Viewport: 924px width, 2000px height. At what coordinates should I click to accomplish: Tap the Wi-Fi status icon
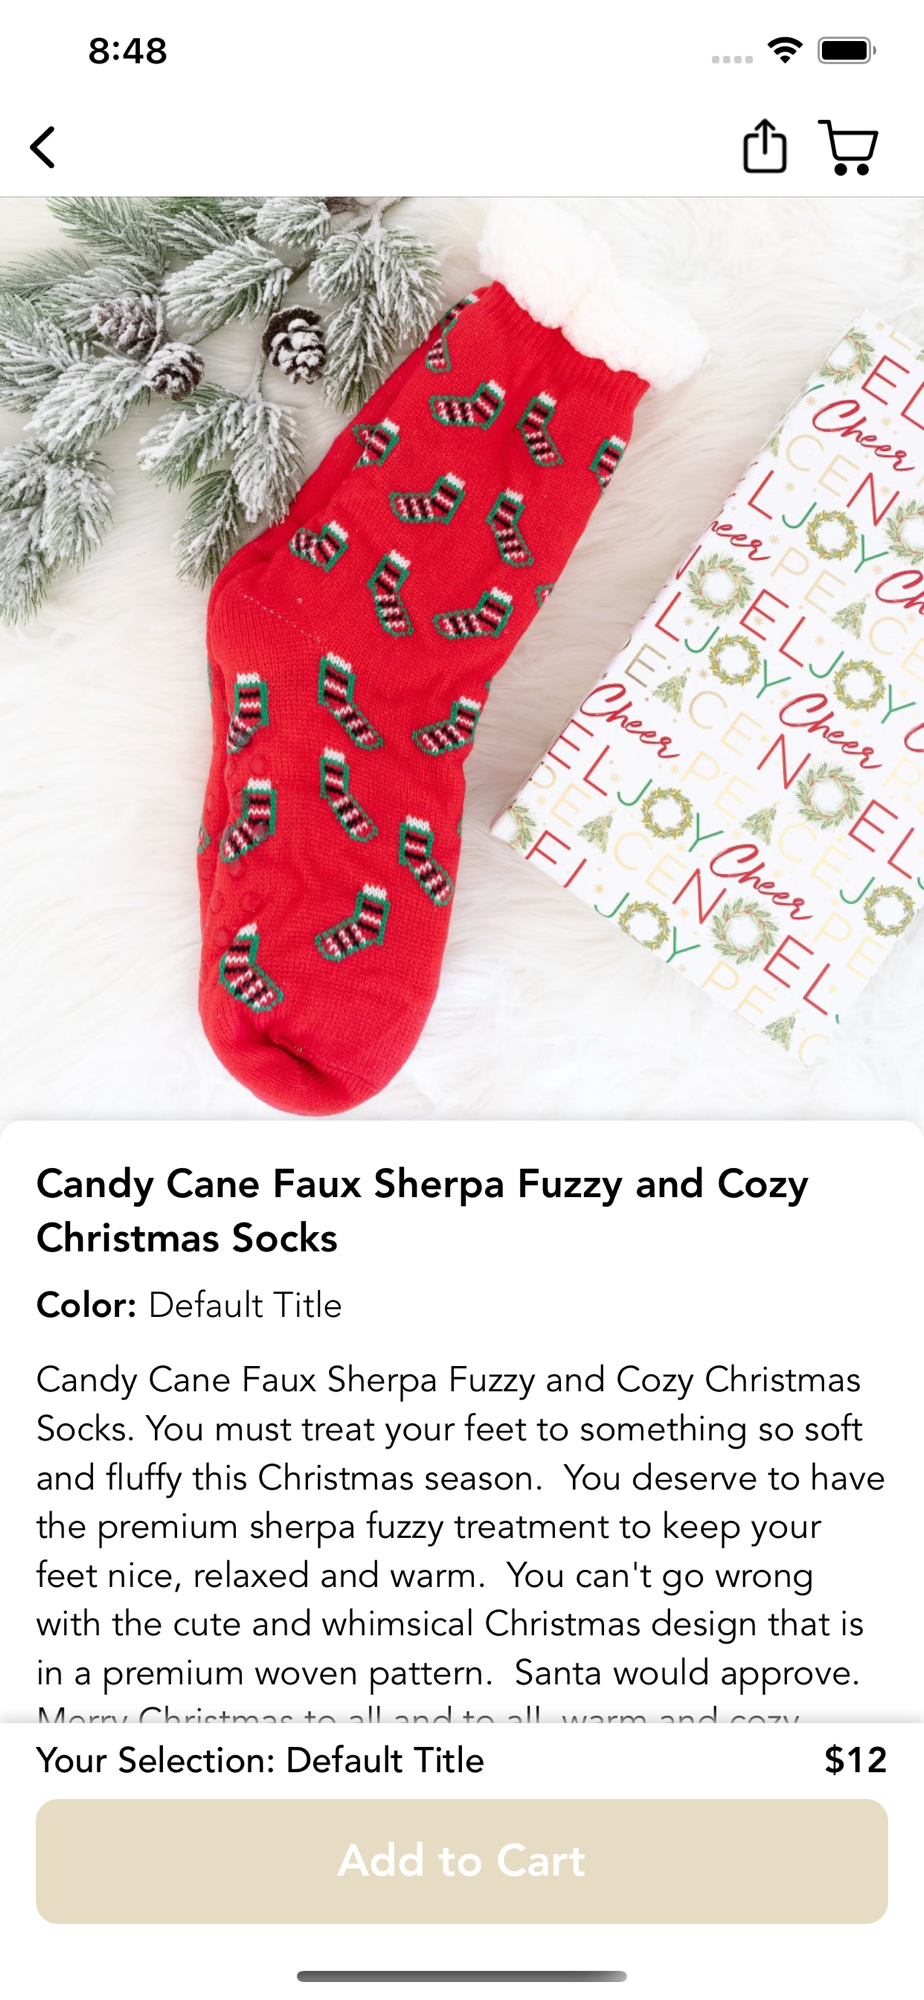tap(786, 50)
